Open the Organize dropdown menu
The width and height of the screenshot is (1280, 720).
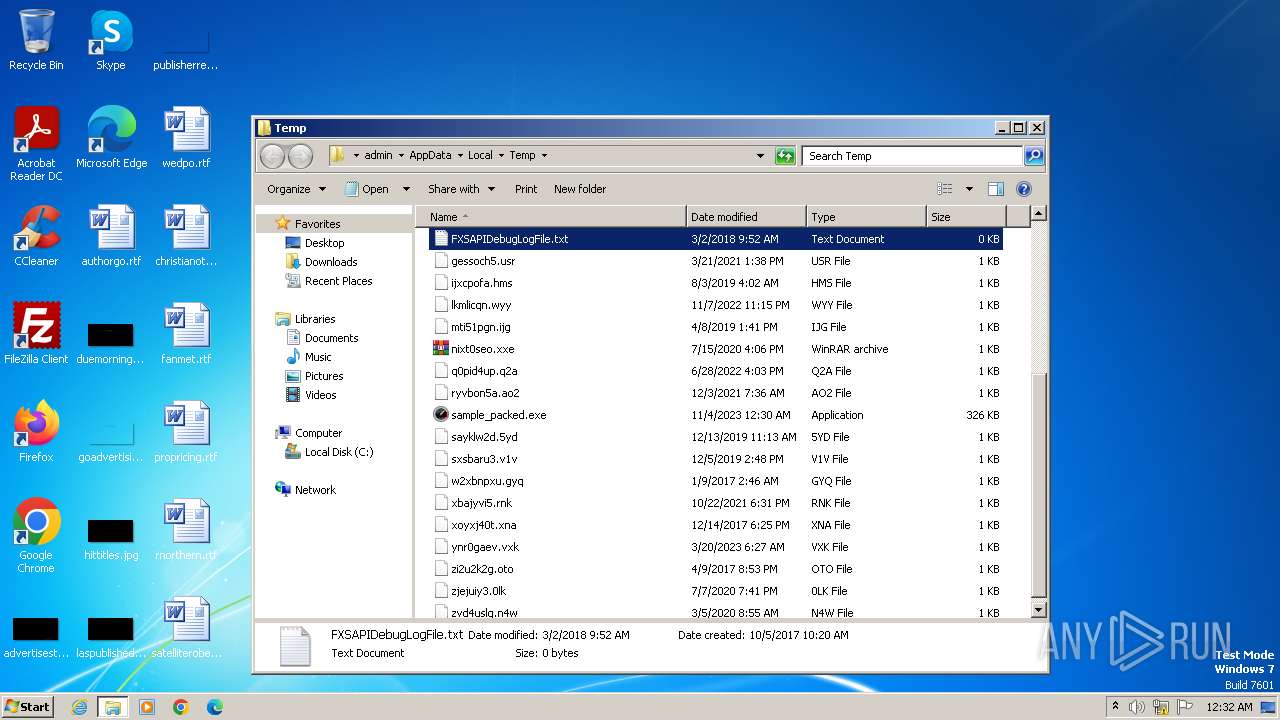tap(296, 189)
